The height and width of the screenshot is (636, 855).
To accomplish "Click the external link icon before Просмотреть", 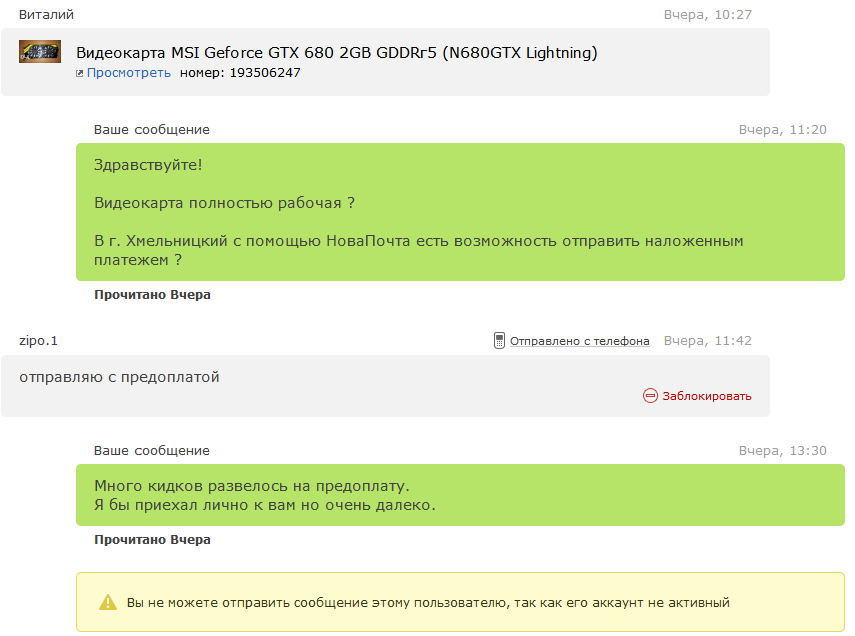I will tap(80, 73).
